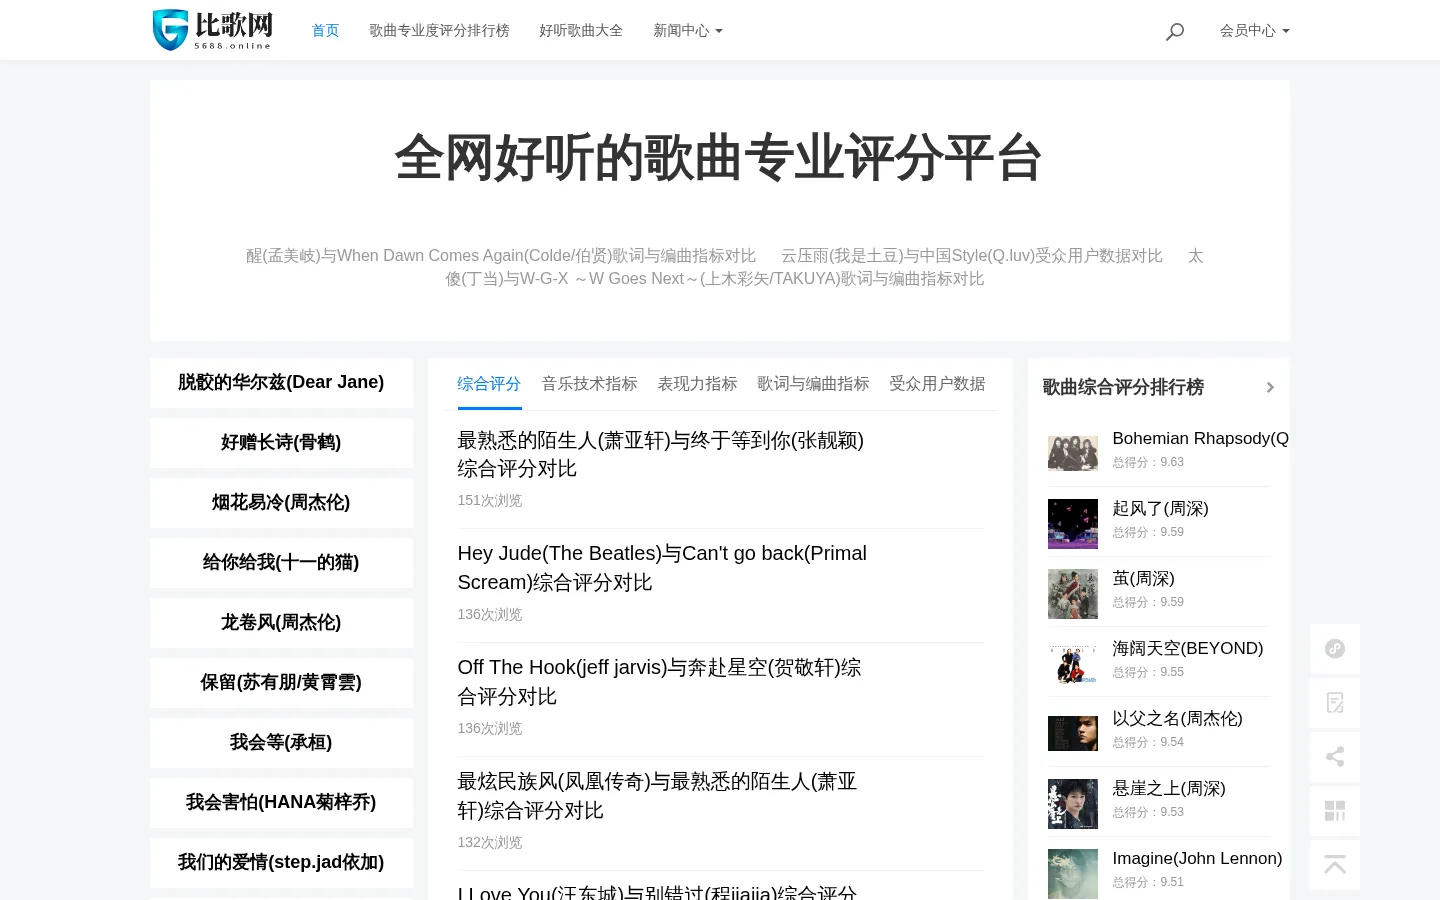1440x900 pixels.
Task: Click the 起风了(周深) album thumbnail
Action: pyautogui.click(x=1073, y=524)
